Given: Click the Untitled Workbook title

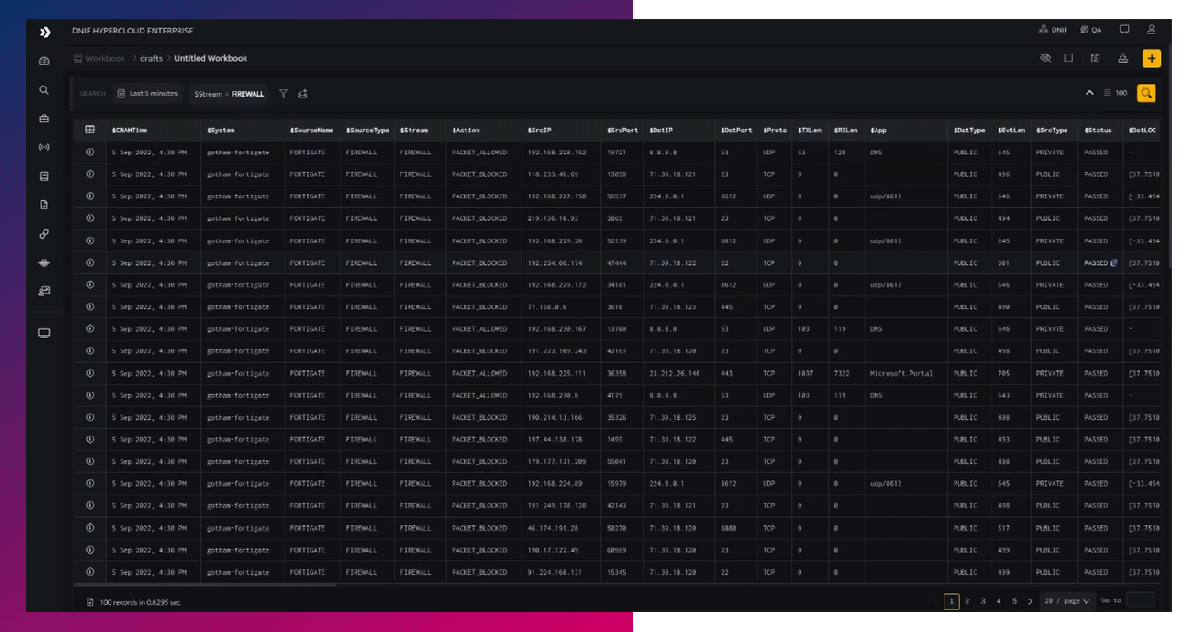Looking at the screenshot, I should (210, 58).
